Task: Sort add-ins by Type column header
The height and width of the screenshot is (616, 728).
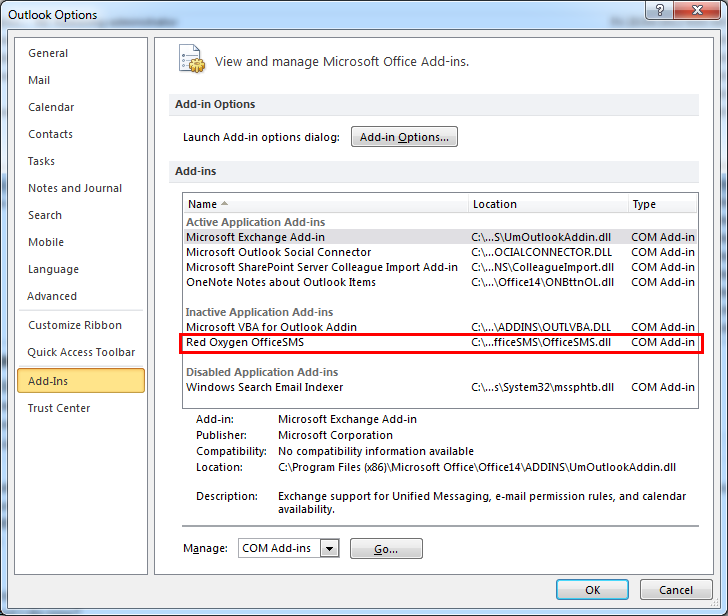Action: (x=663, y=204)
